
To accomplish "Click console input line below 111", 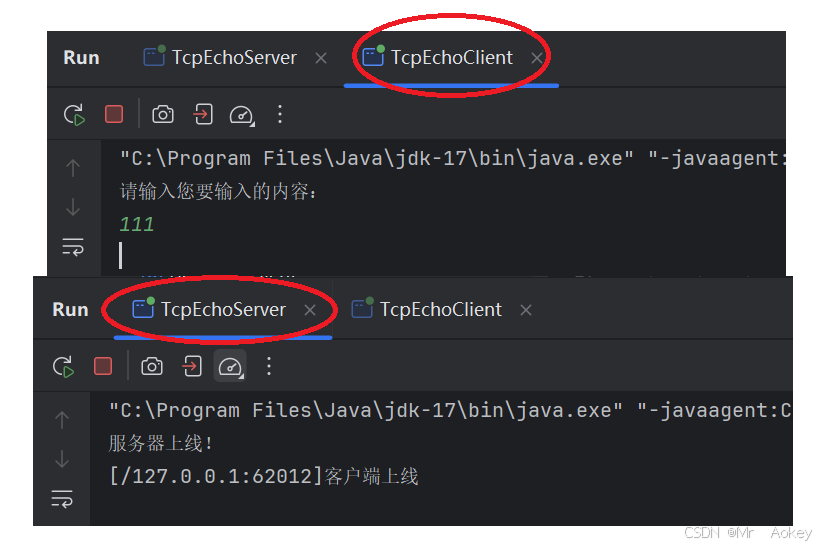I will [x=443, y=255].
